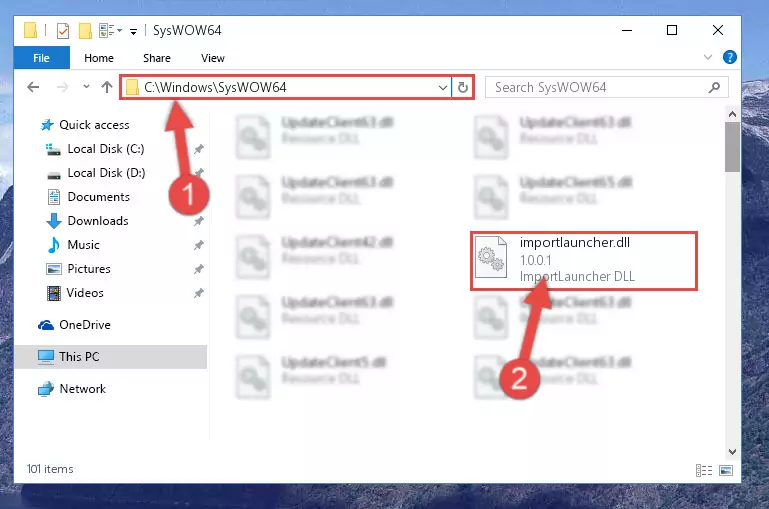
Task: Click the folder icon in the address bar
Action: pyautogui.click(x=132, y=87)
